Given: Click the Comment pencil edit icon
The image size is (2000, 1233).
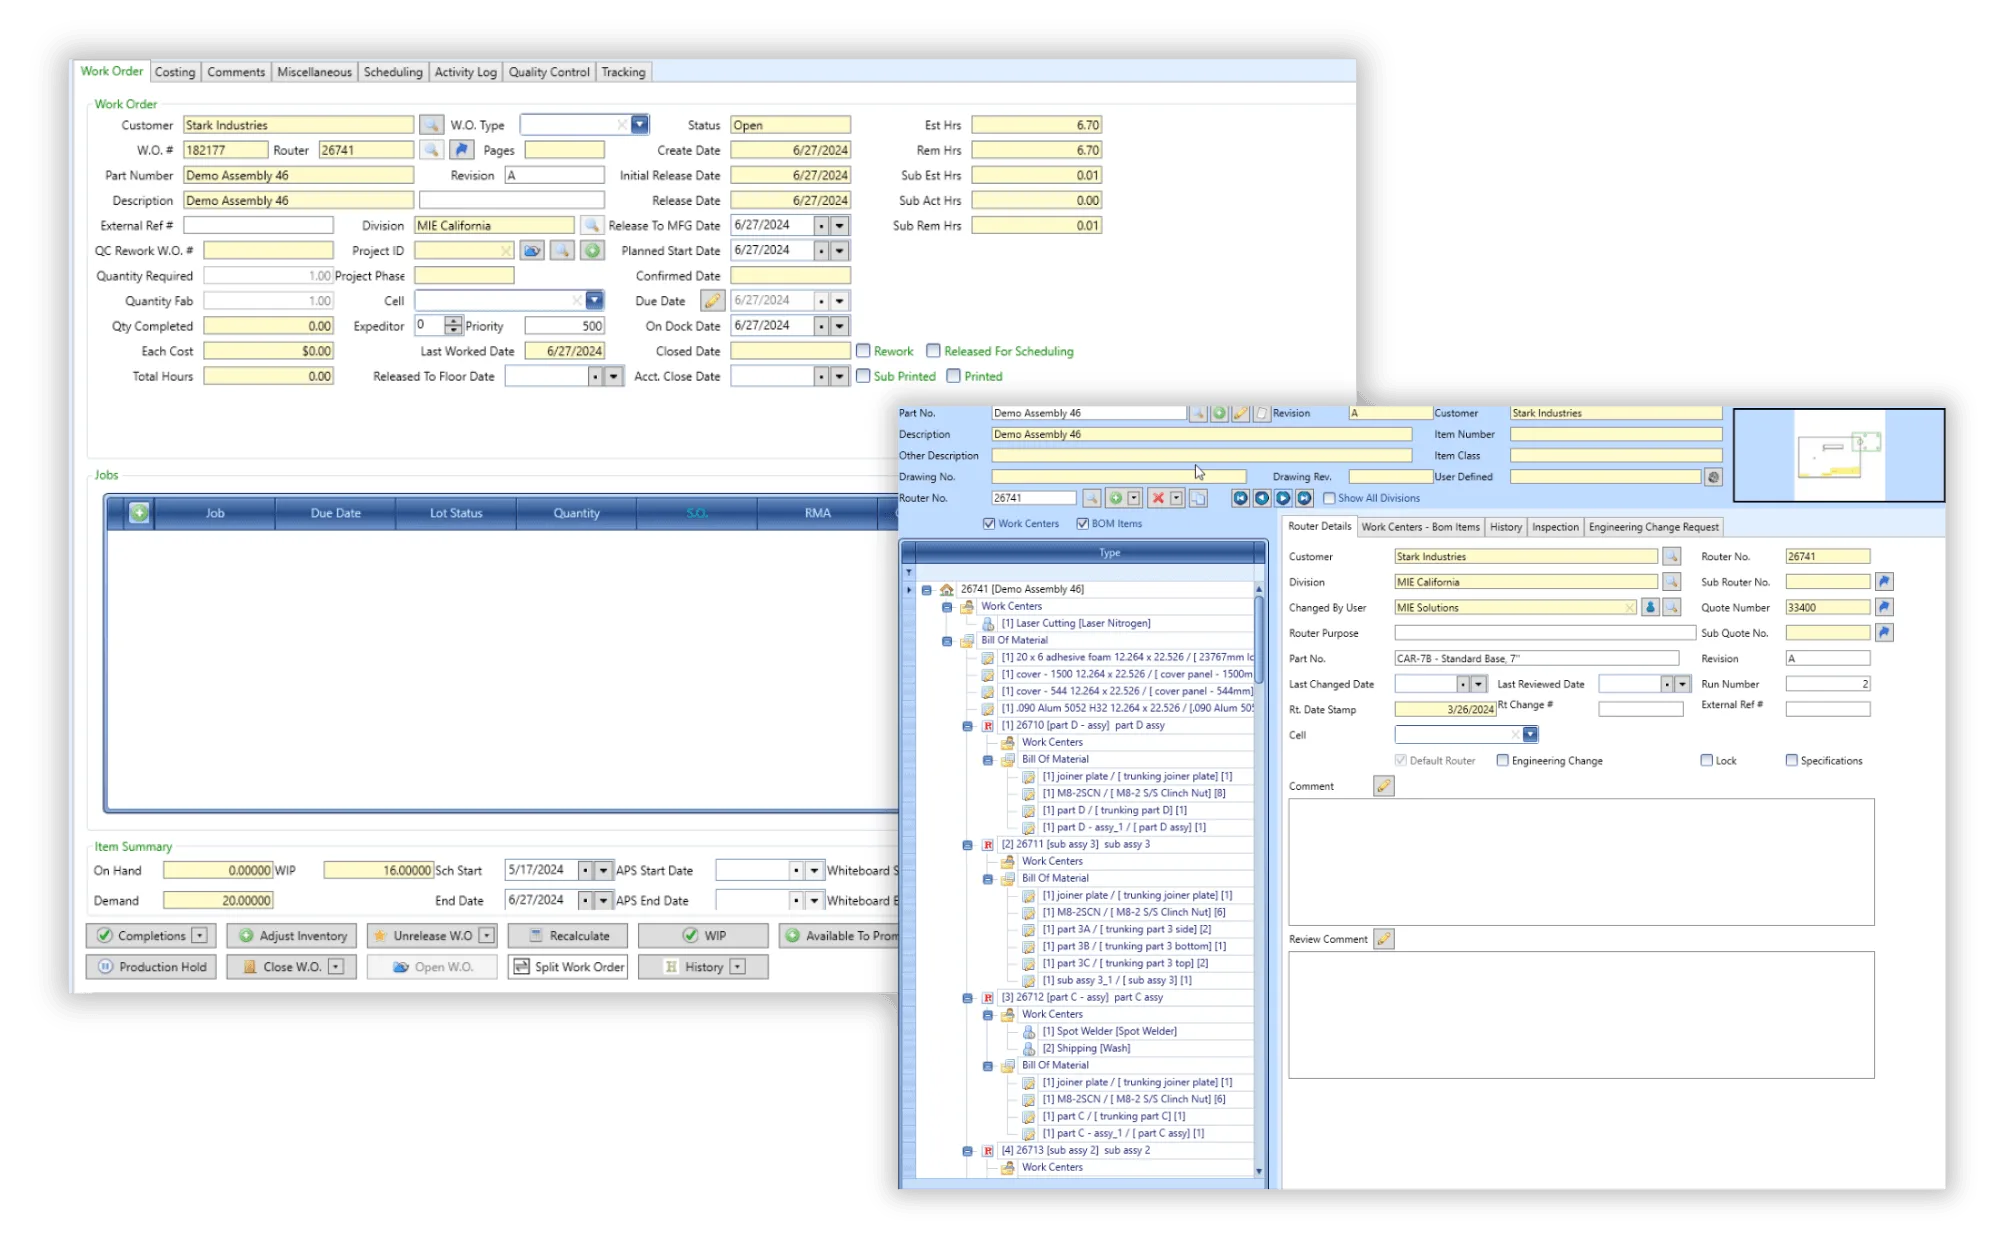Looking at the screenshot, I should [x=1384, y=786].
